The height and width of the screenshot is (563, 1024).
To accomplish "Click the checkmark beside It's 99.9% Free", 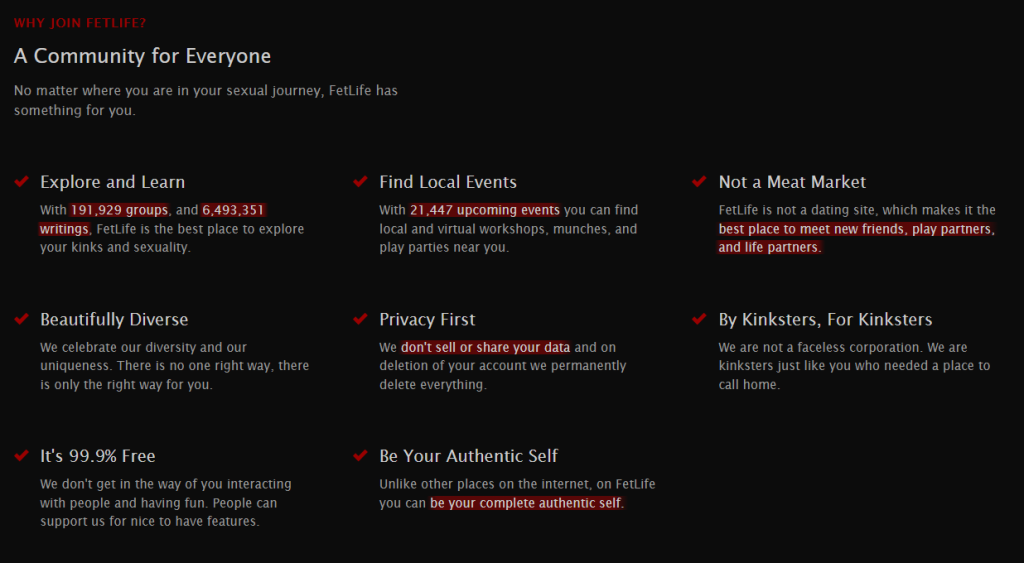I will pyautogui.click(x=21, y=456).
